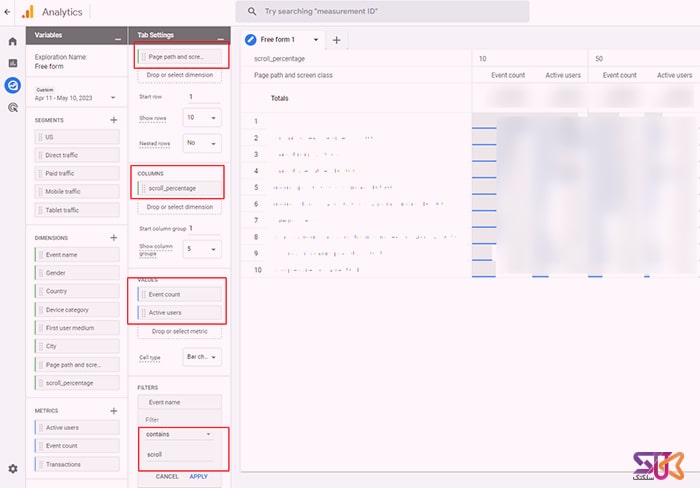Image resolution: width=700 pixels, height=488 pixels.
Task: Select the Event count metric in Variables
Action: 77,446
